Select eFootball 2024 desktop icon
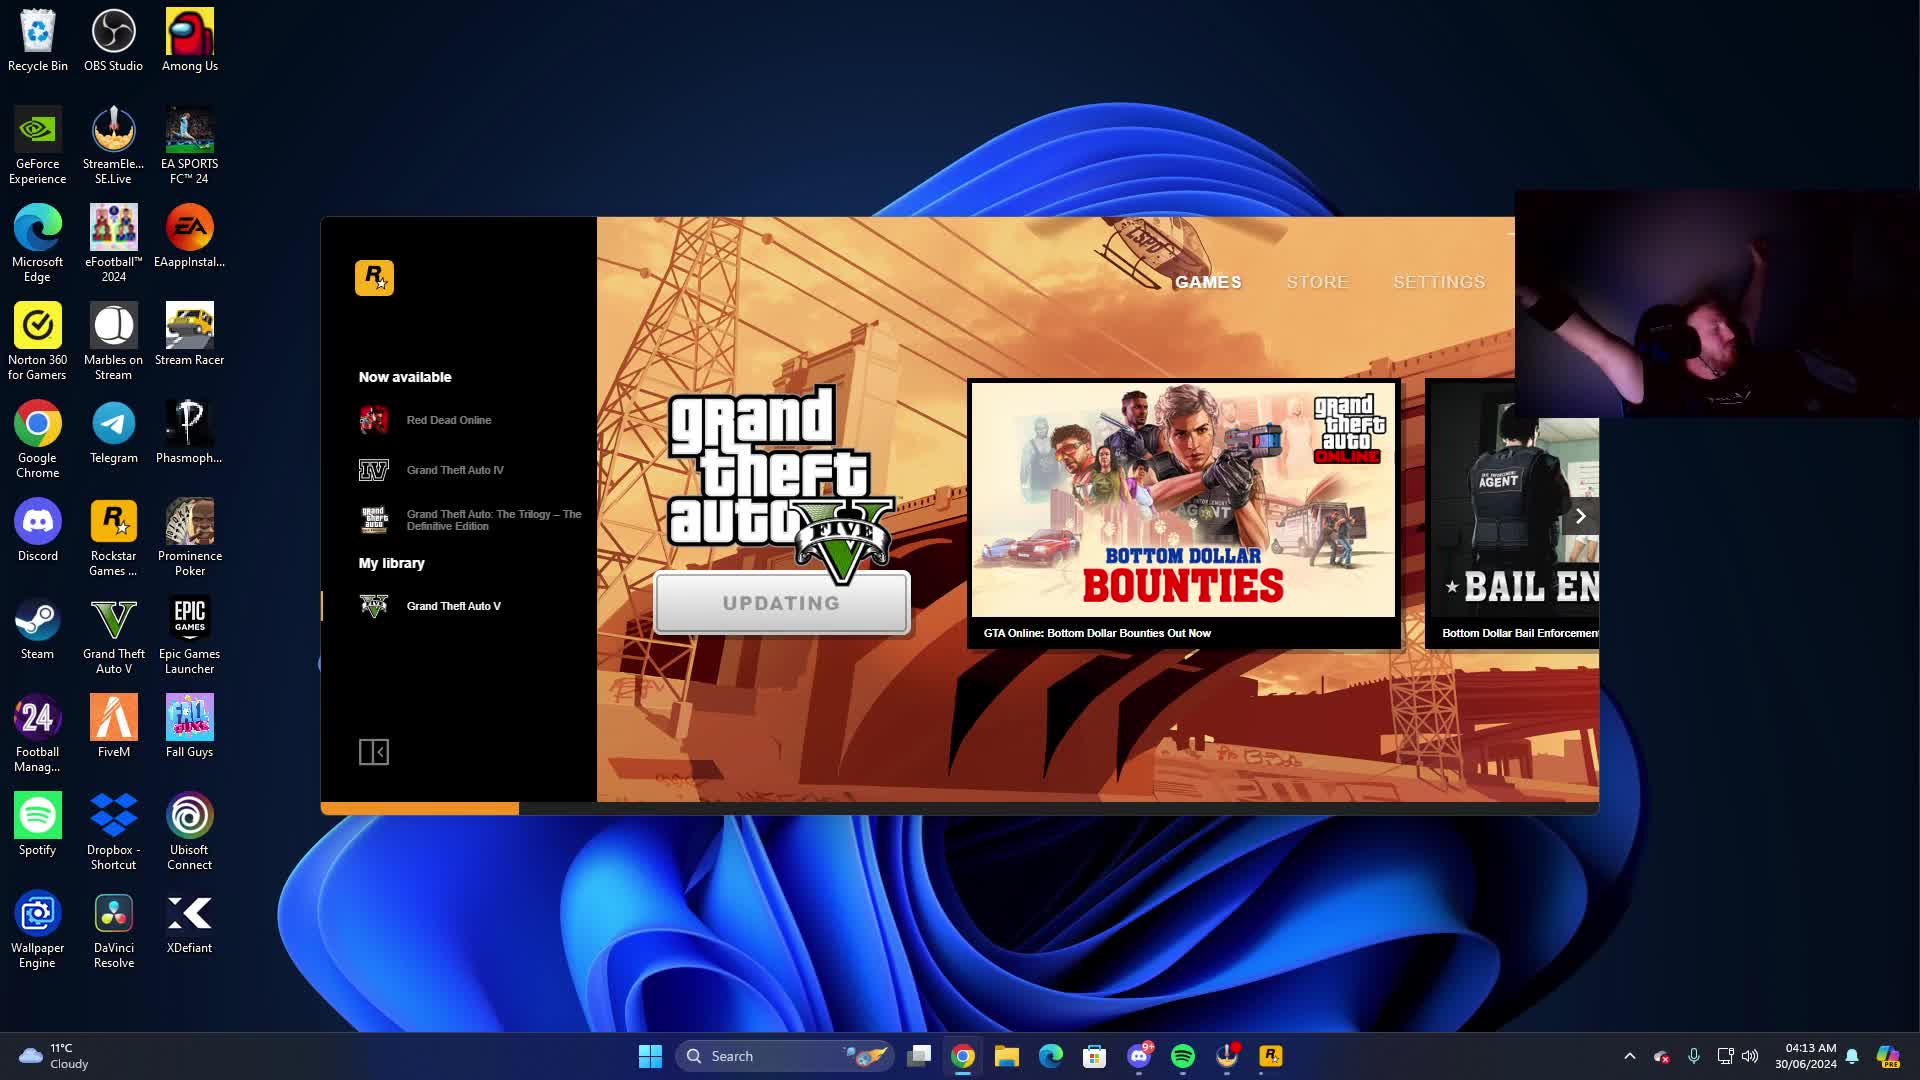The height and width of the screenshot is (1080, 1920). click(x=113, y=244)
